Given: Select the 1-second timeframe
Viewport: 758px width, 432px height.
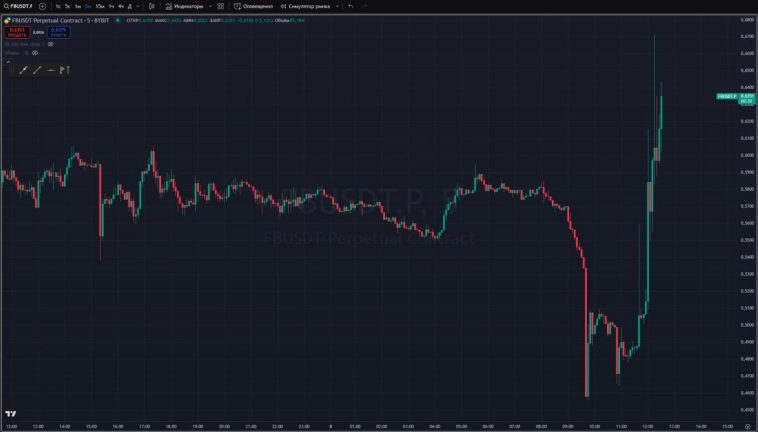Looking at the screenshot, I should click(x=58, y=6).
